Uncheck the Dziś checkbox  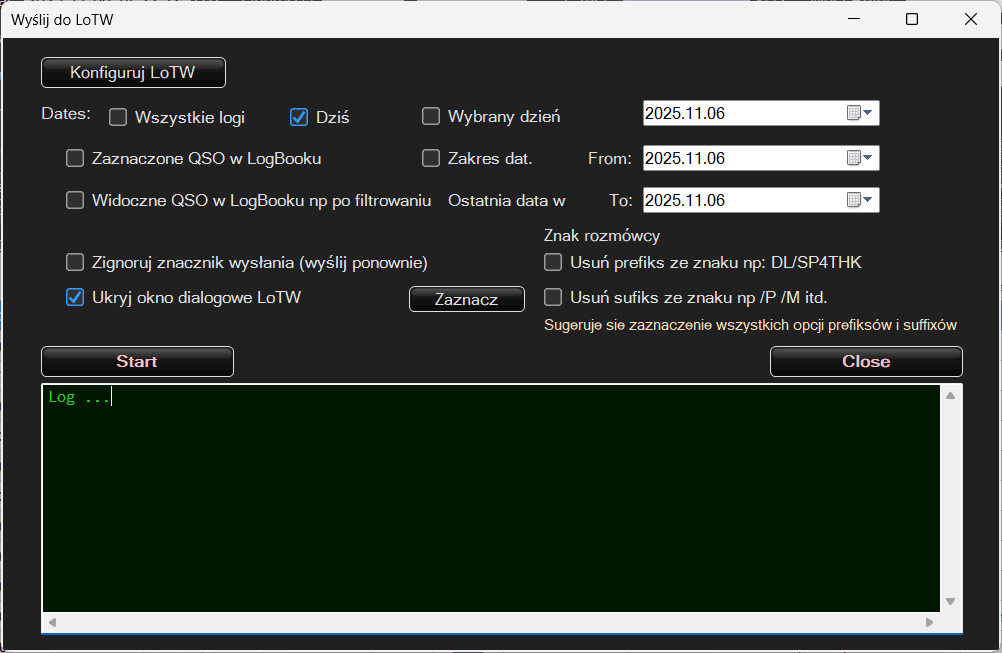[298, 117]
